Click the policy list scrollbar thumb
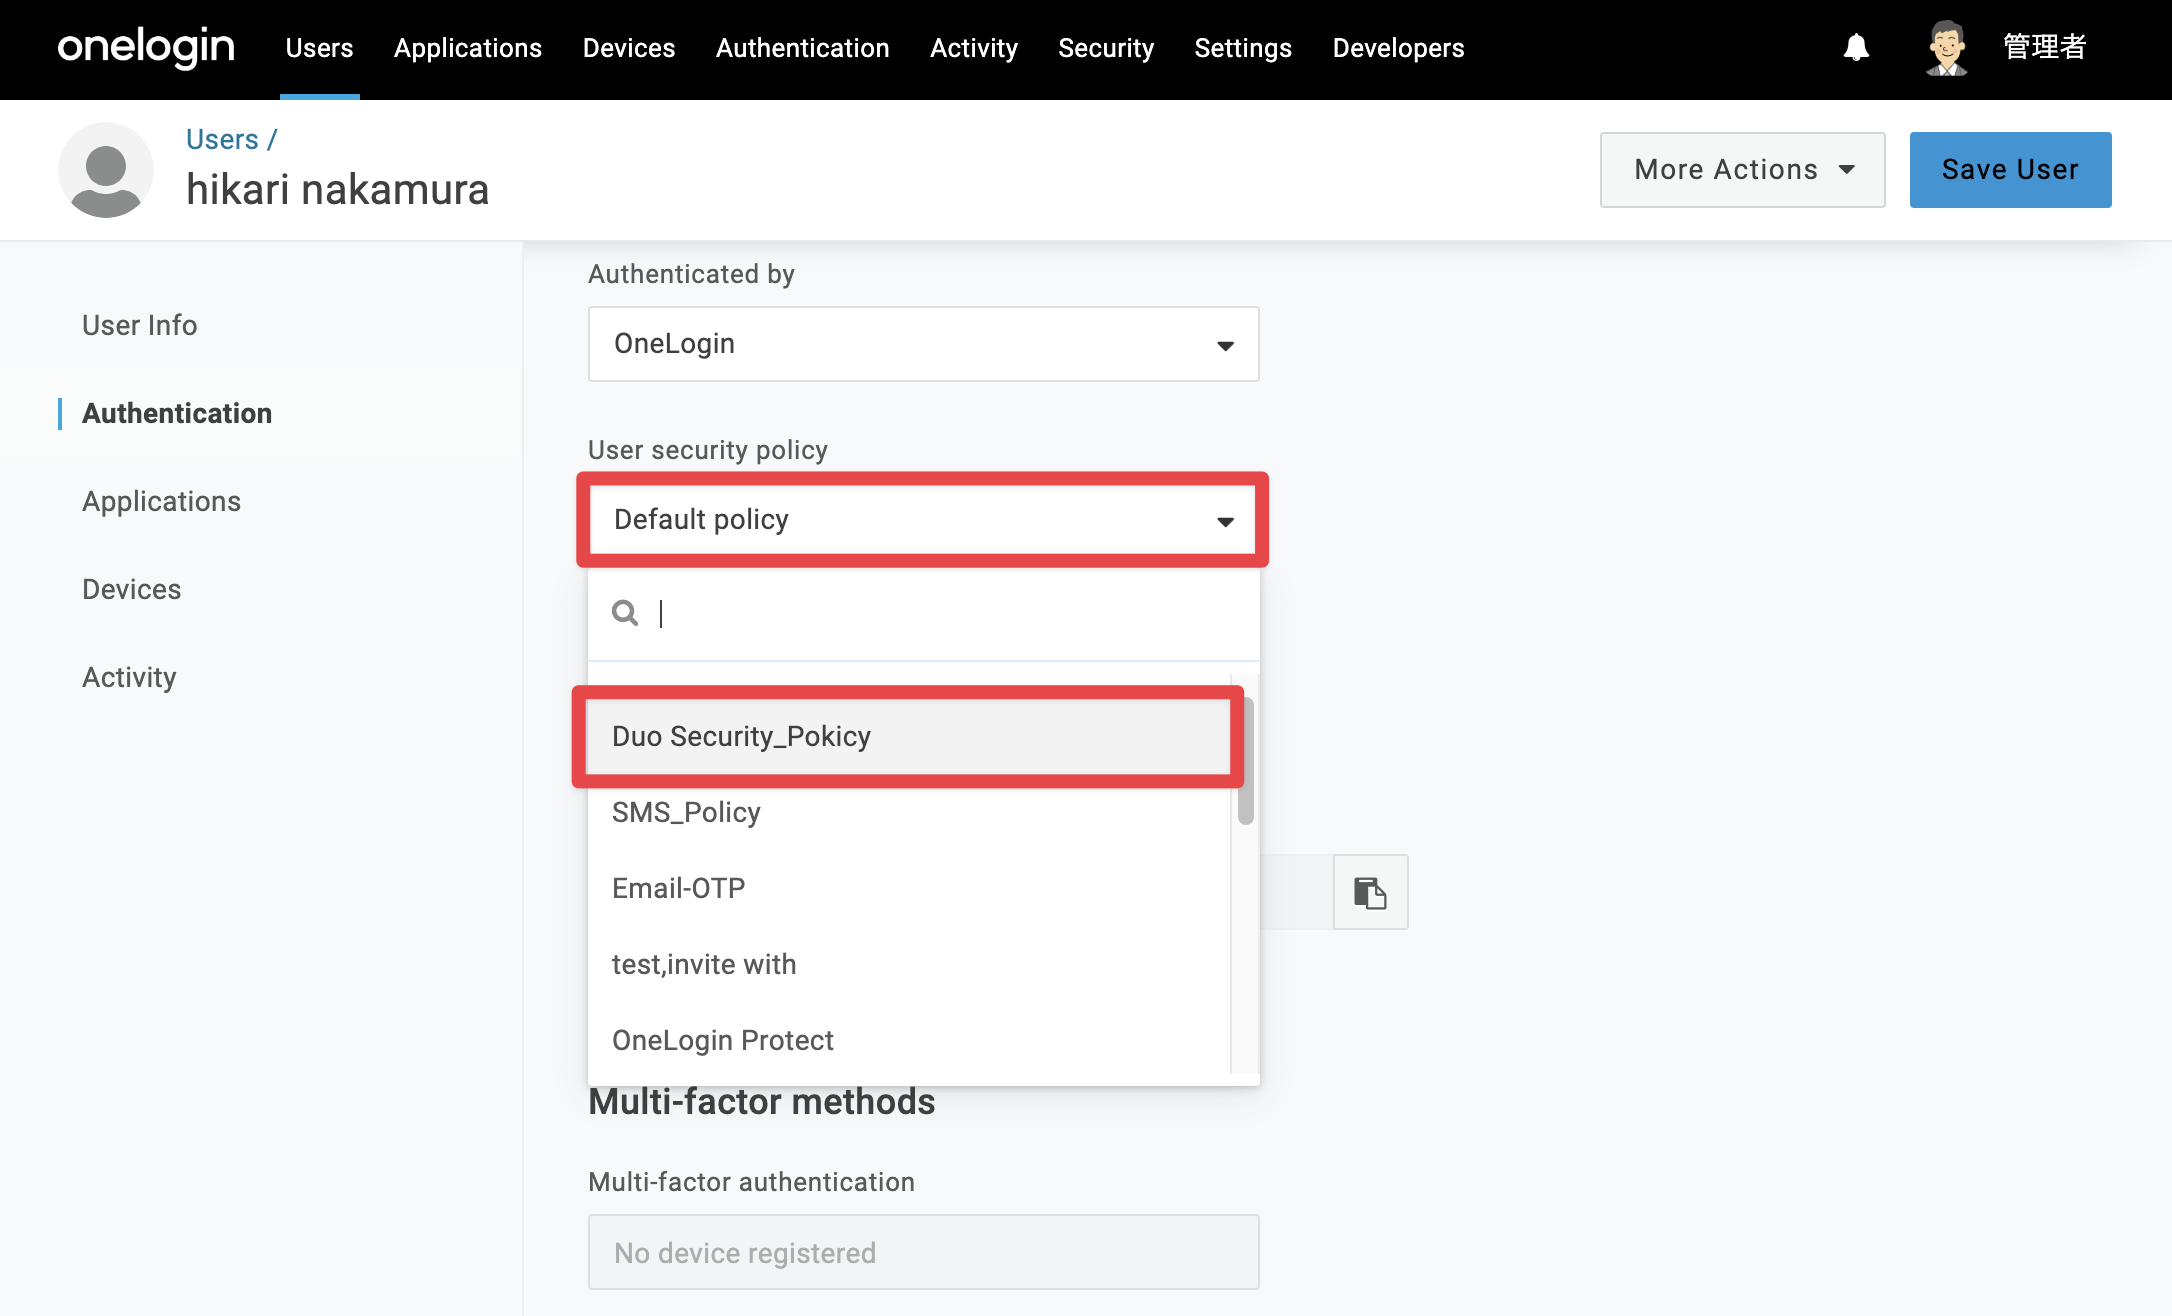2172x1316 pixels. (1246, 761)
